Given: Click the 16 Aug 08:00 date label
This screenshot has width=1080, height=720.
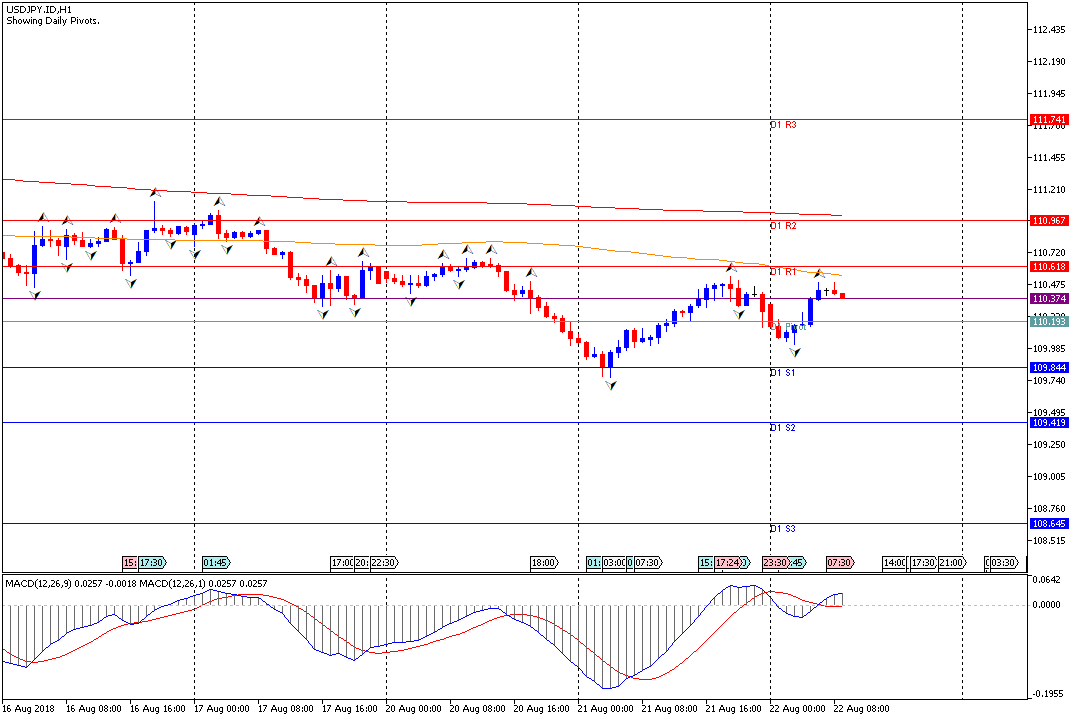Looking at the screenshot, I should click(x=94, y=709).
